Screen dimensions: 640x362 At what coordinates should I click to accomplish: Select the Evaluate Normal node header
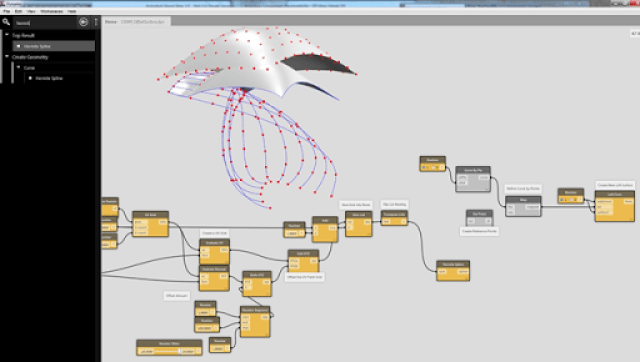coord(214,269)
